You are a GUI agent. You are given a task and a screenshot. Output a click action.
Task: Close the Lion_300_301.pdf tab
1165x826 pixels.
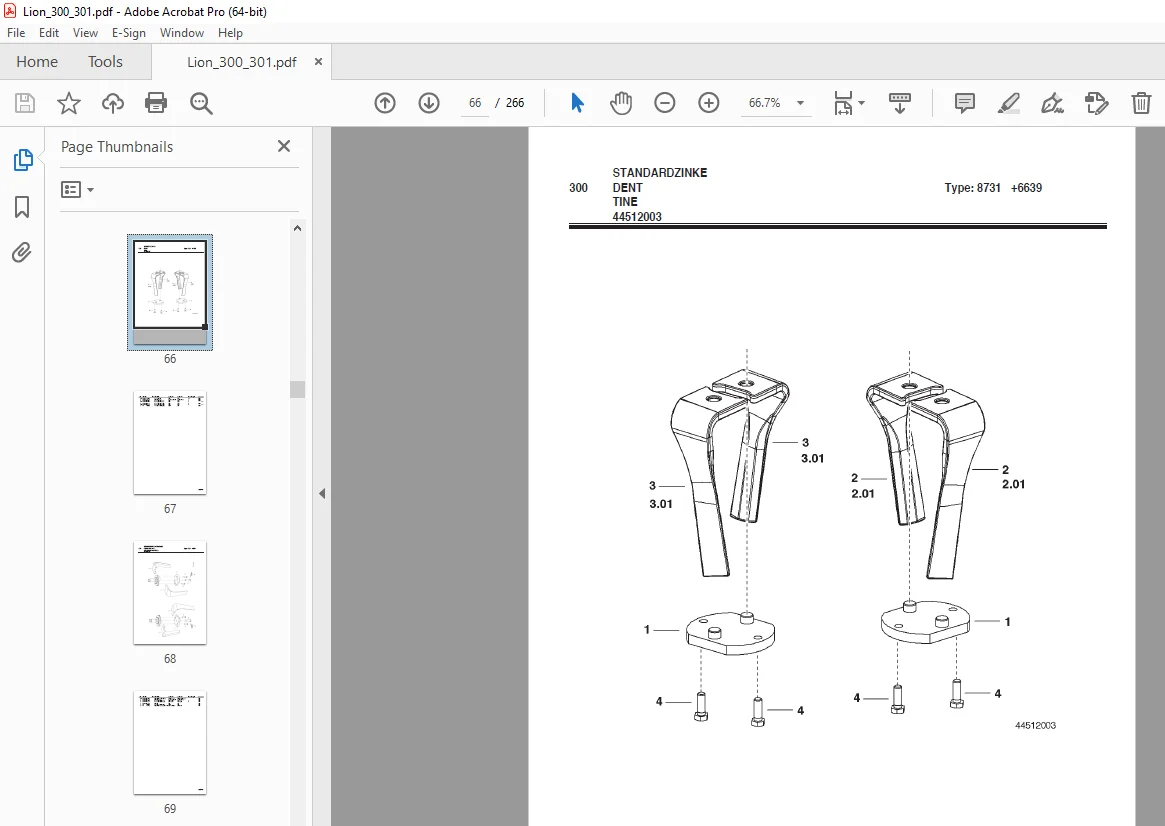318,62
